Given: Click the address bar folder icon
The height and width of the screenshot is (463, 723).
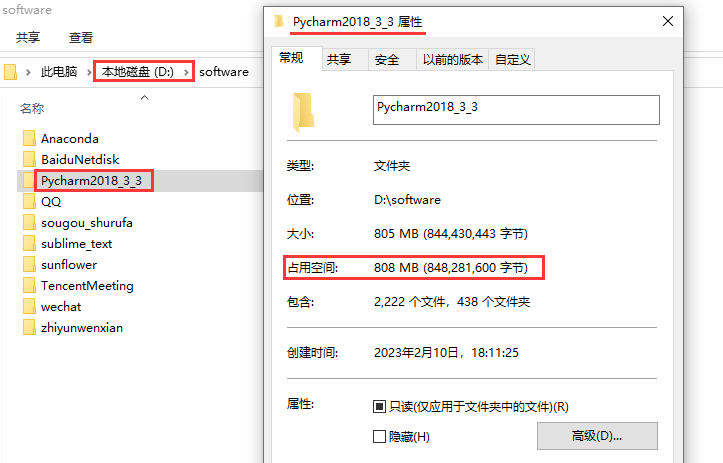Looking at the screenshot, I should coord(11,72).
